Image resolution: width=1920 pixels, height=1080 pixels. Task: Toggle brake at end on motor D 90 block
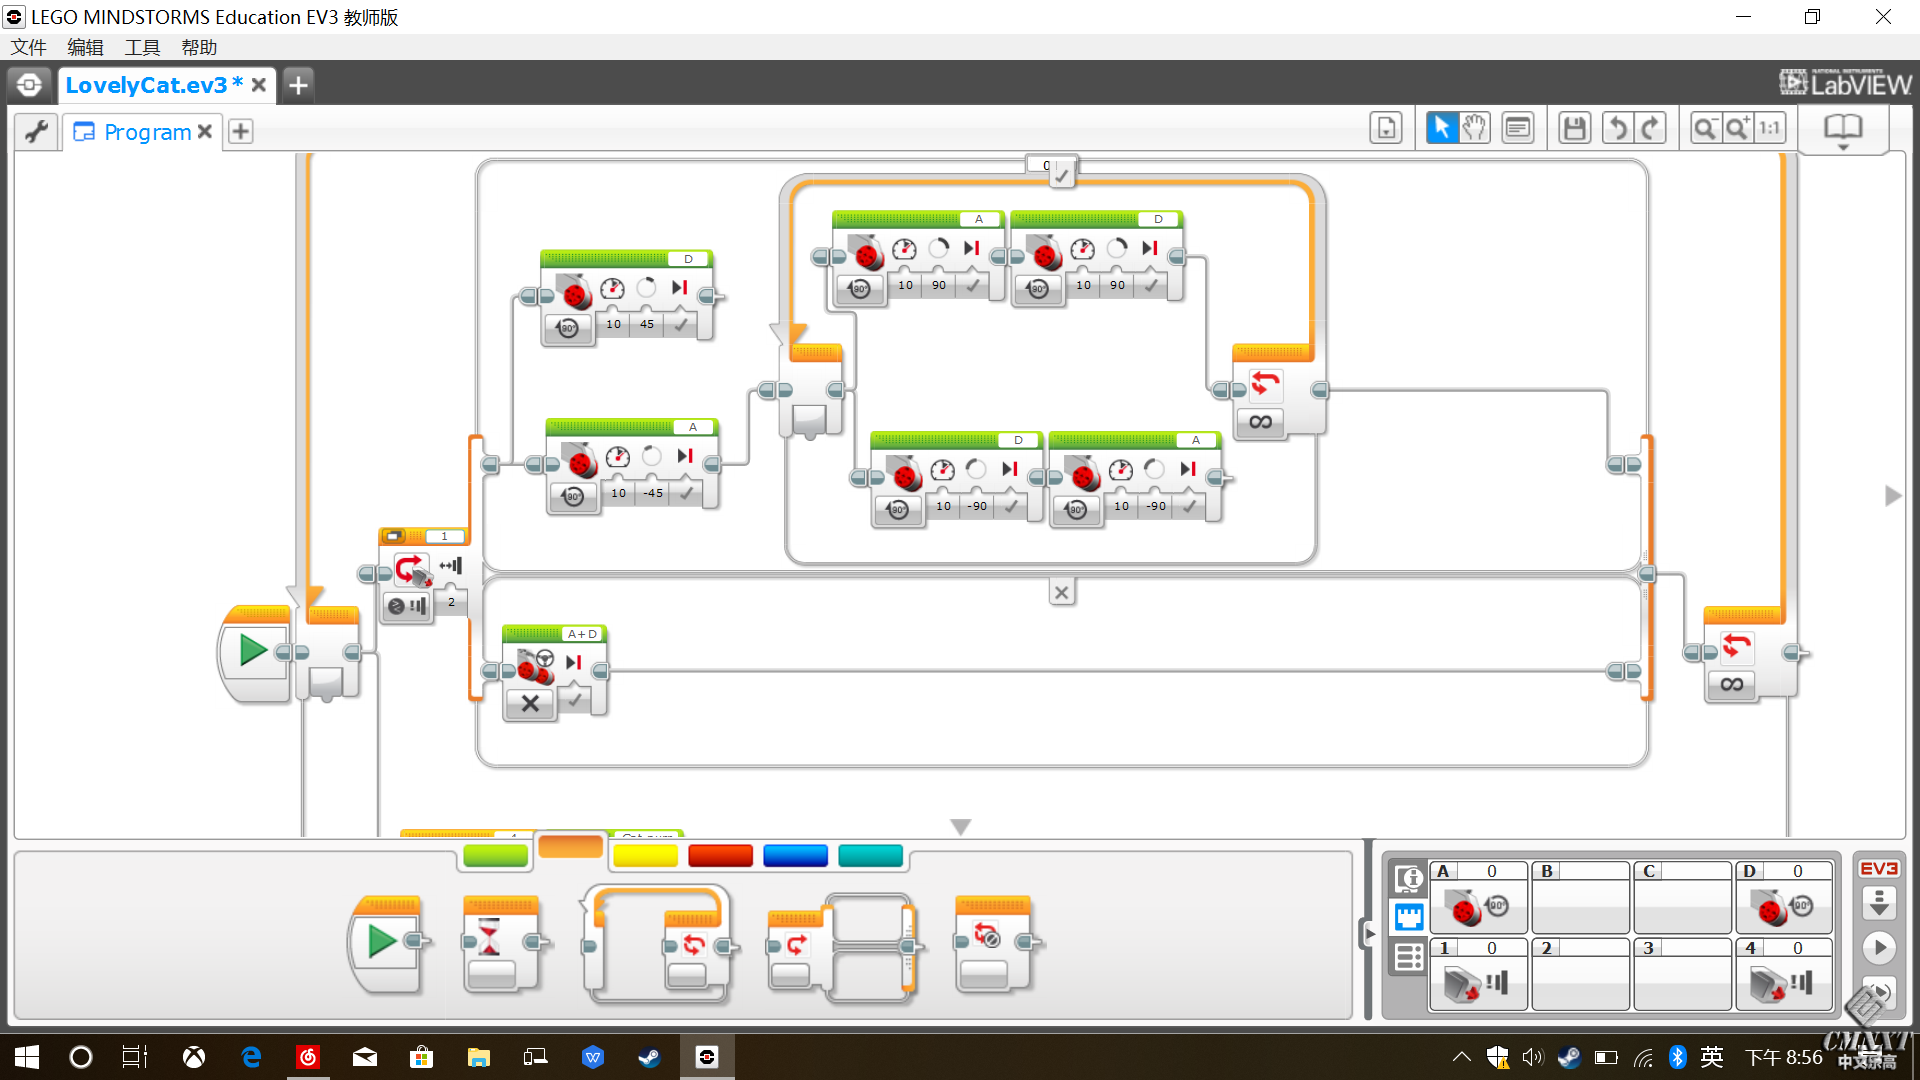tap(1151, 285)
